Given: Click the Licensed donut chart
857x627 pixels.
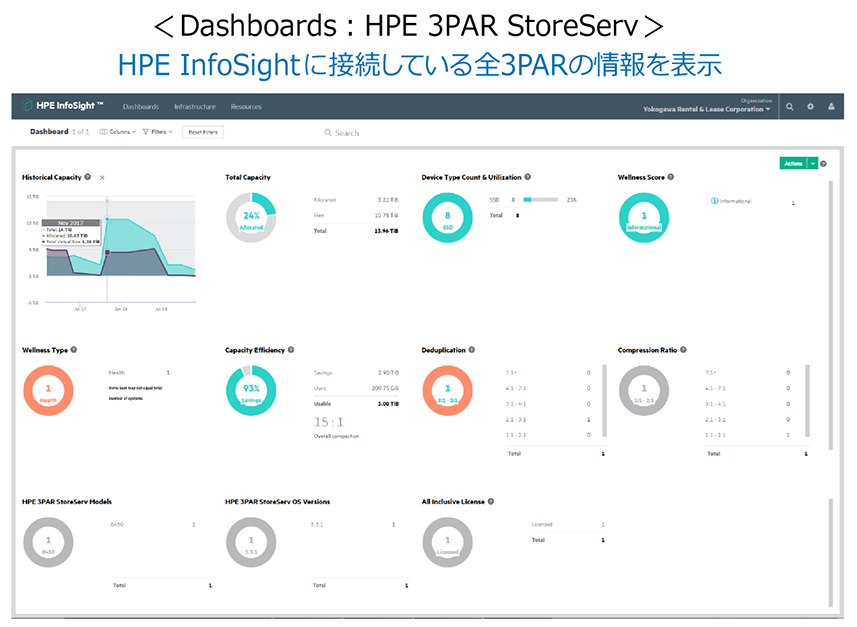Looking at the screenshot, I should coord(448,542).
